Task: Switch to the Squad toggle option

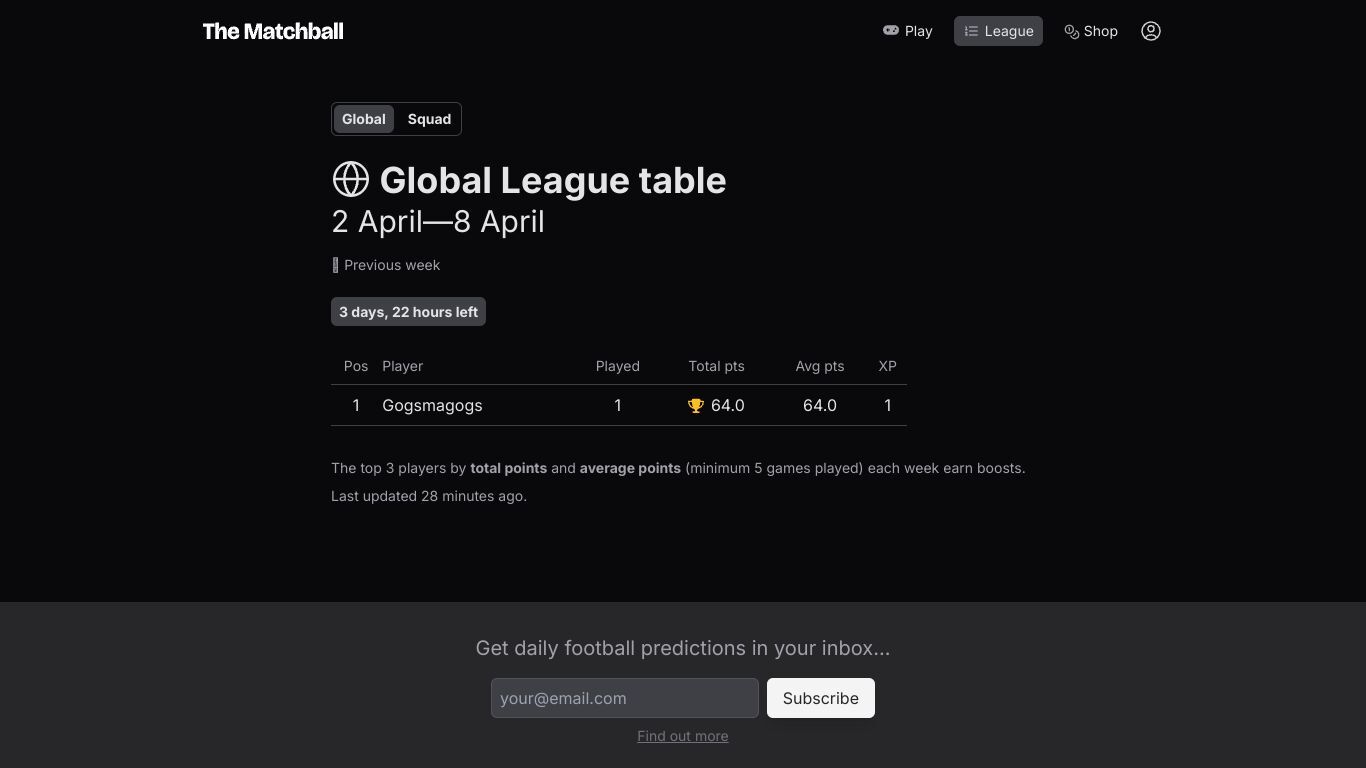Action: 429,119
